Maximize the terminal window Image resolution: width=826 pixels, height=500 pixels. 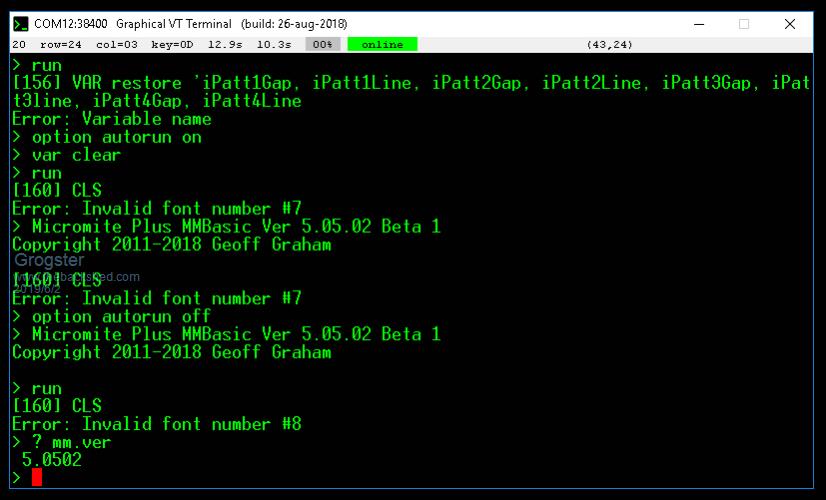(744, 24)
